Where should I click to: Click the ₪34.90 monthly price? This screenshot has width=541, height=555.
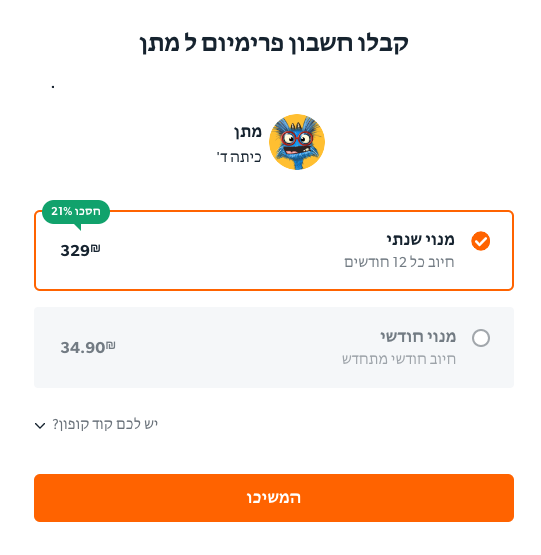point(88,347)
